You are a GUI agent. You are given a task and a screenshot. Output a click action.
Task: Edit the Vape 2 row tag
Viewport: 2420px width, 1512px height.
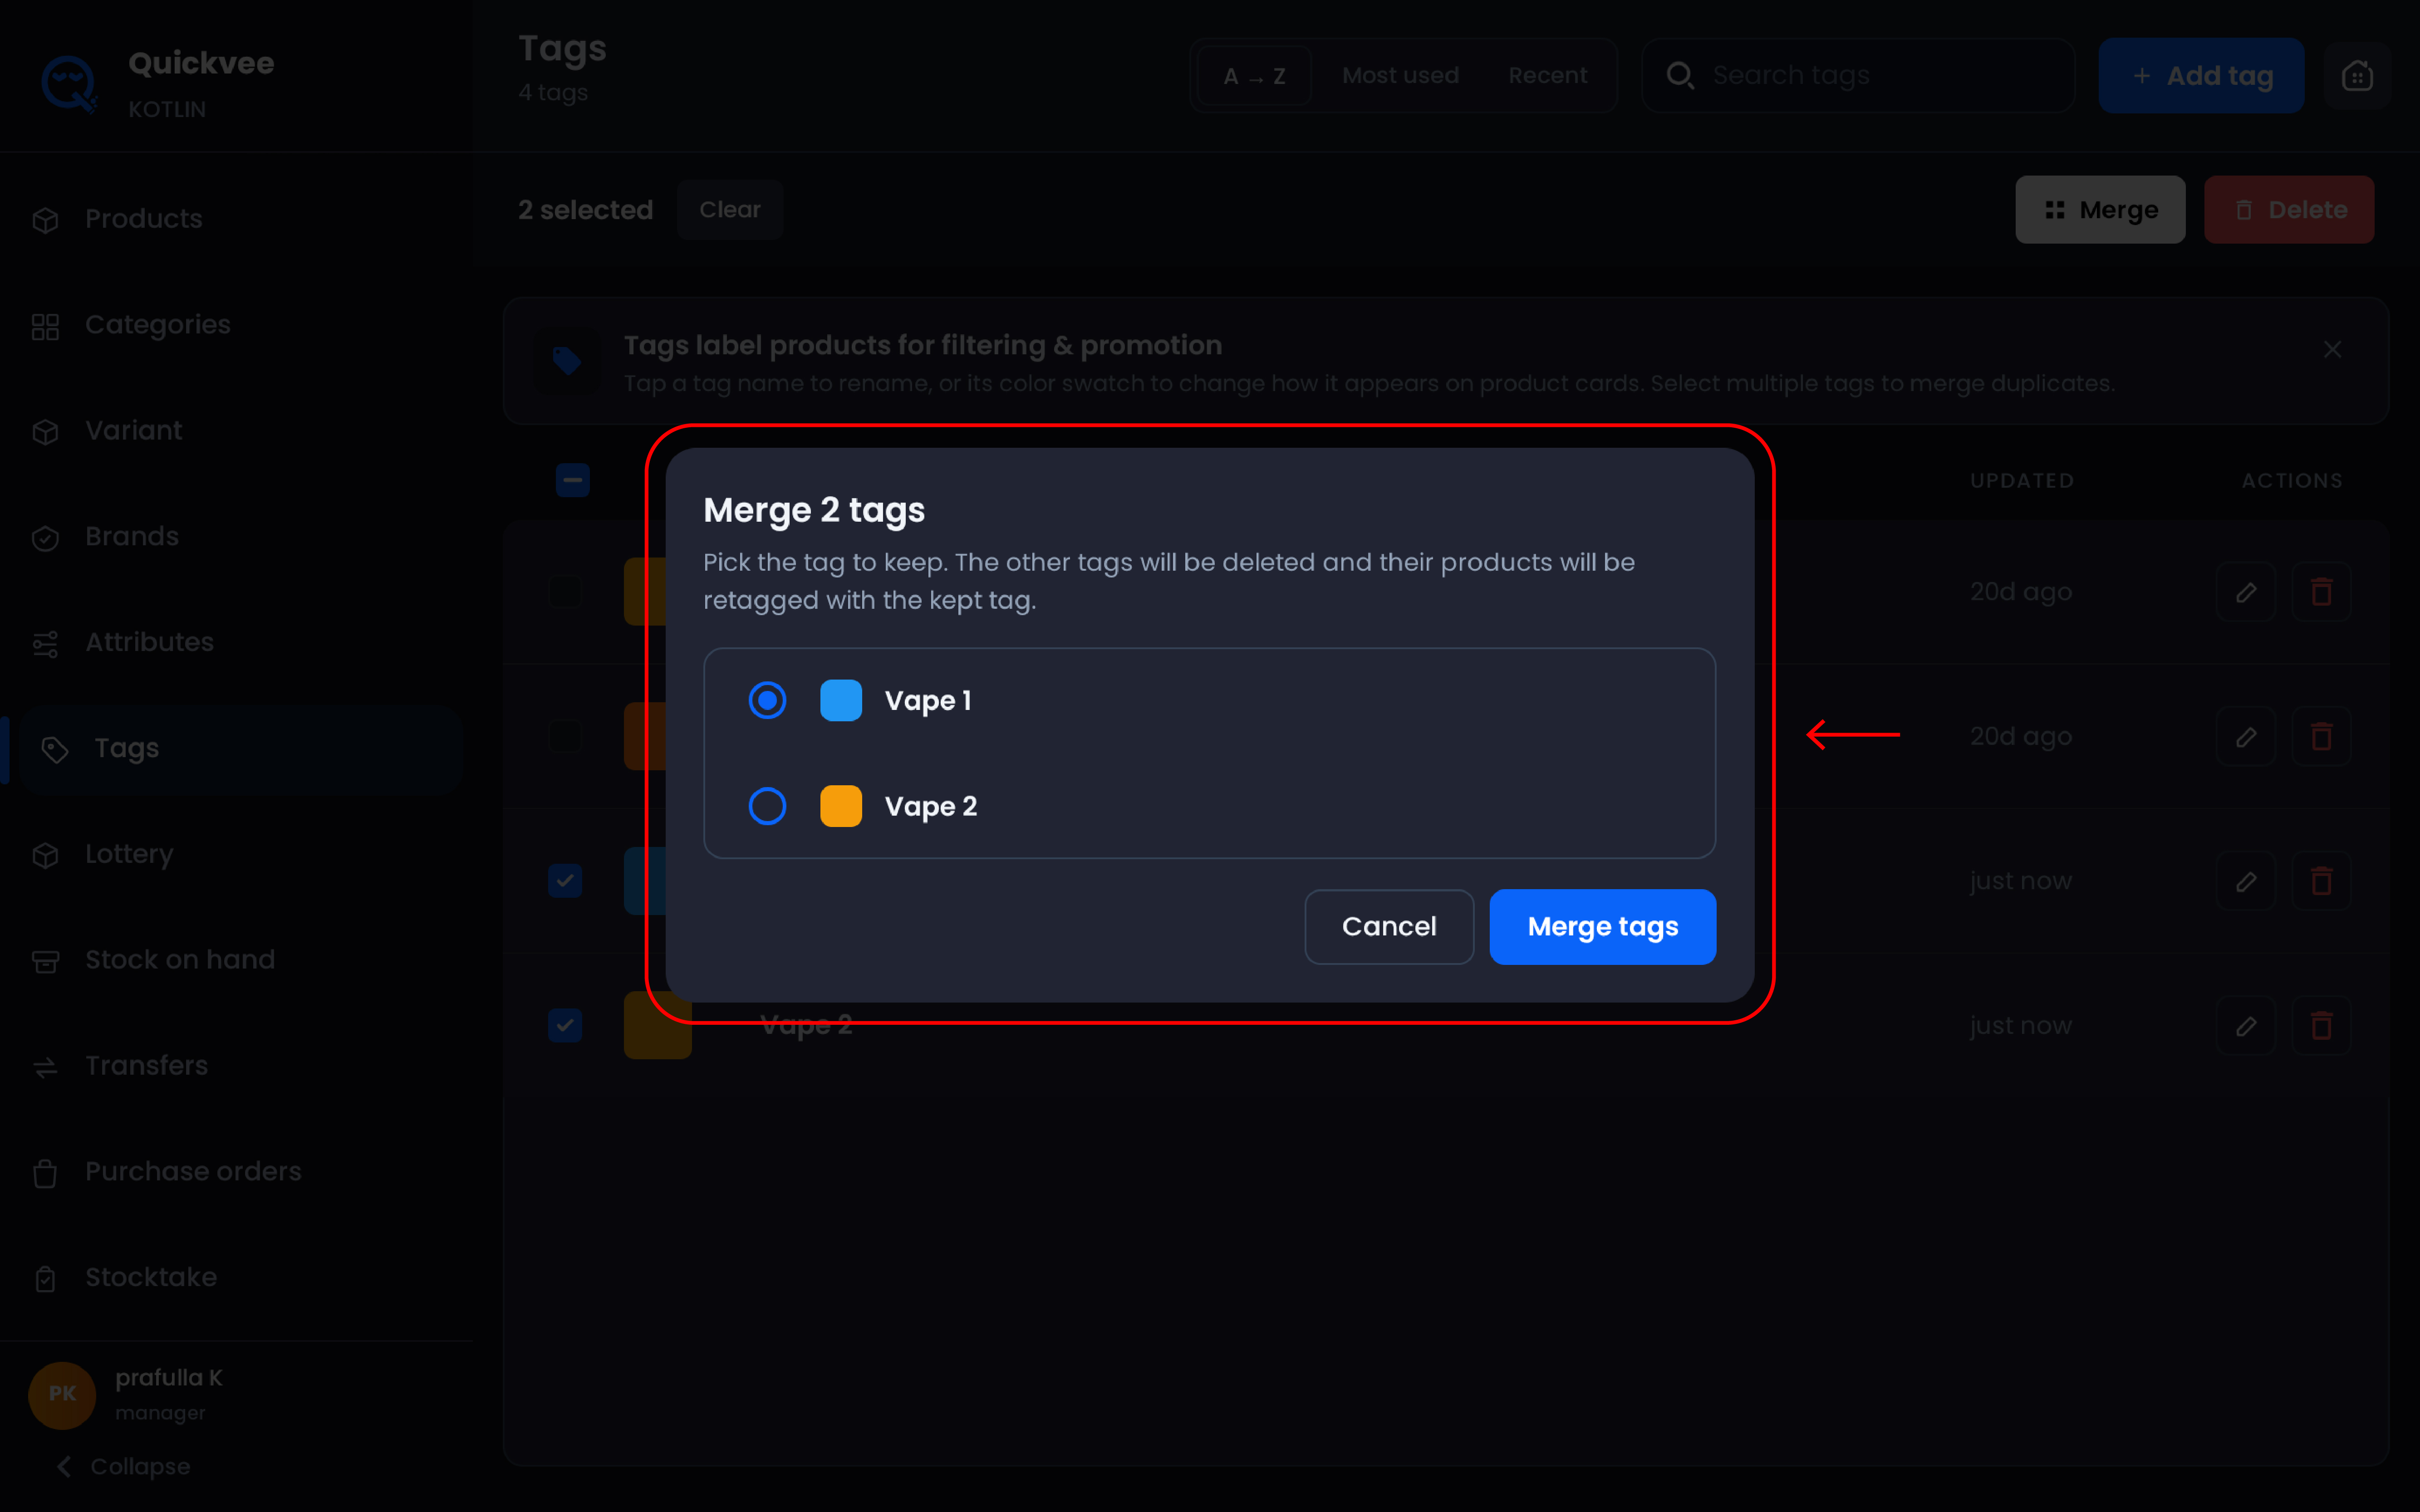2246,1025
